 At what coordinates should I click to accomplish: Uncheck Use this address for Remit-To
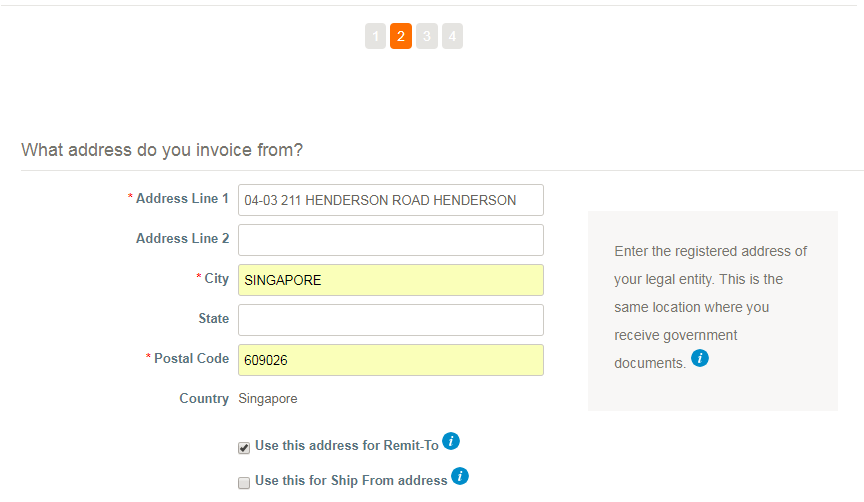point(244,448)
